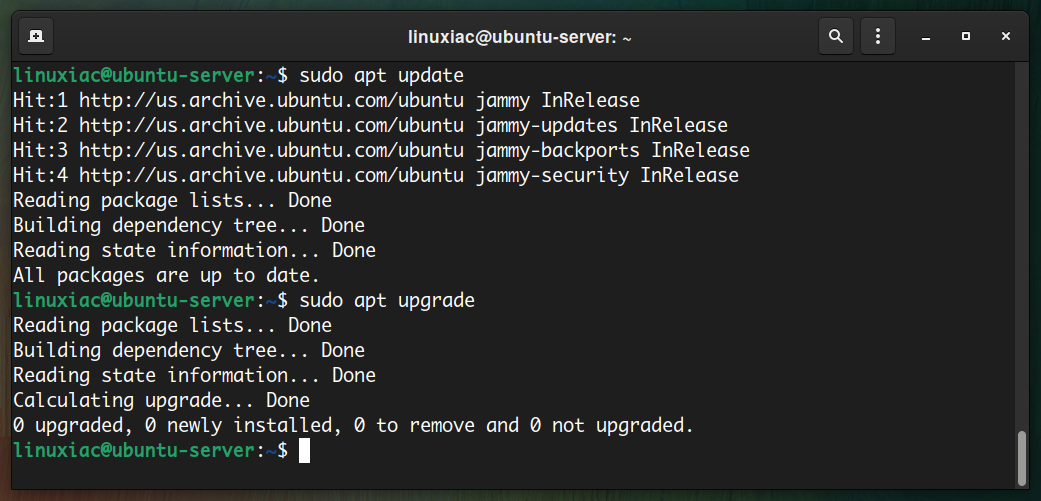Click the jammy-backports archive URL
The image size is (1041, 501).
272,151
